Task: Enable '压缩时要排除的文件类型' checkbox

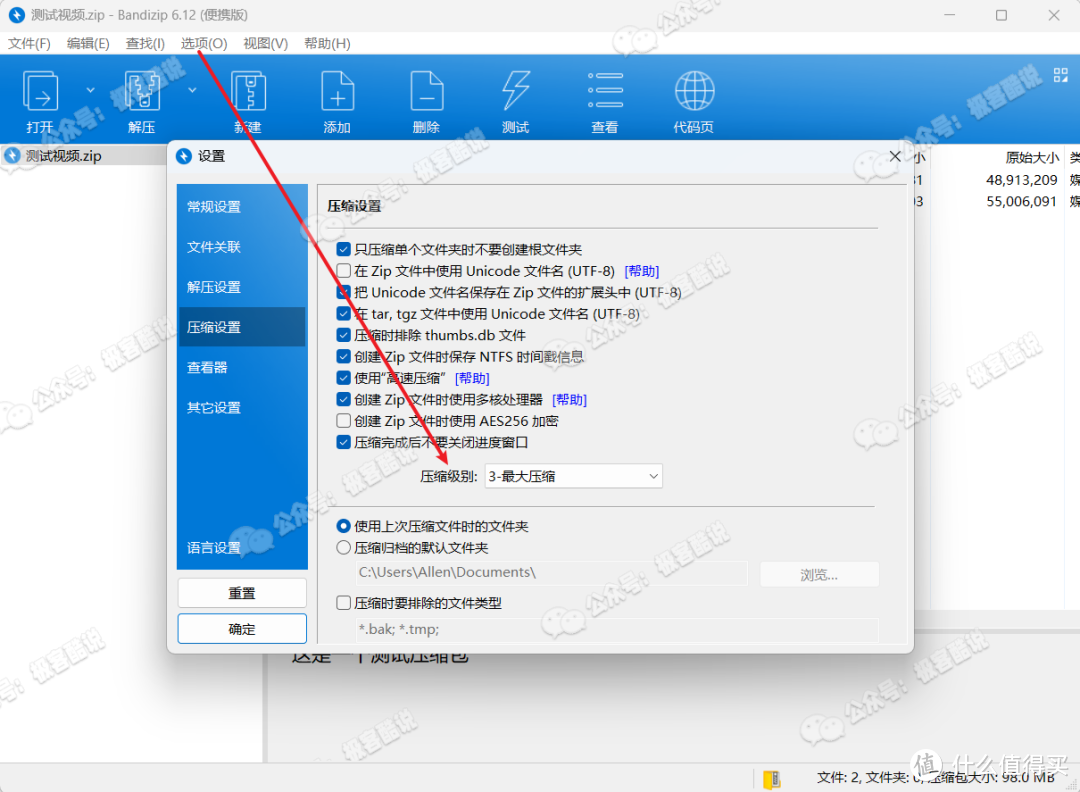Action: coord(344,603)
